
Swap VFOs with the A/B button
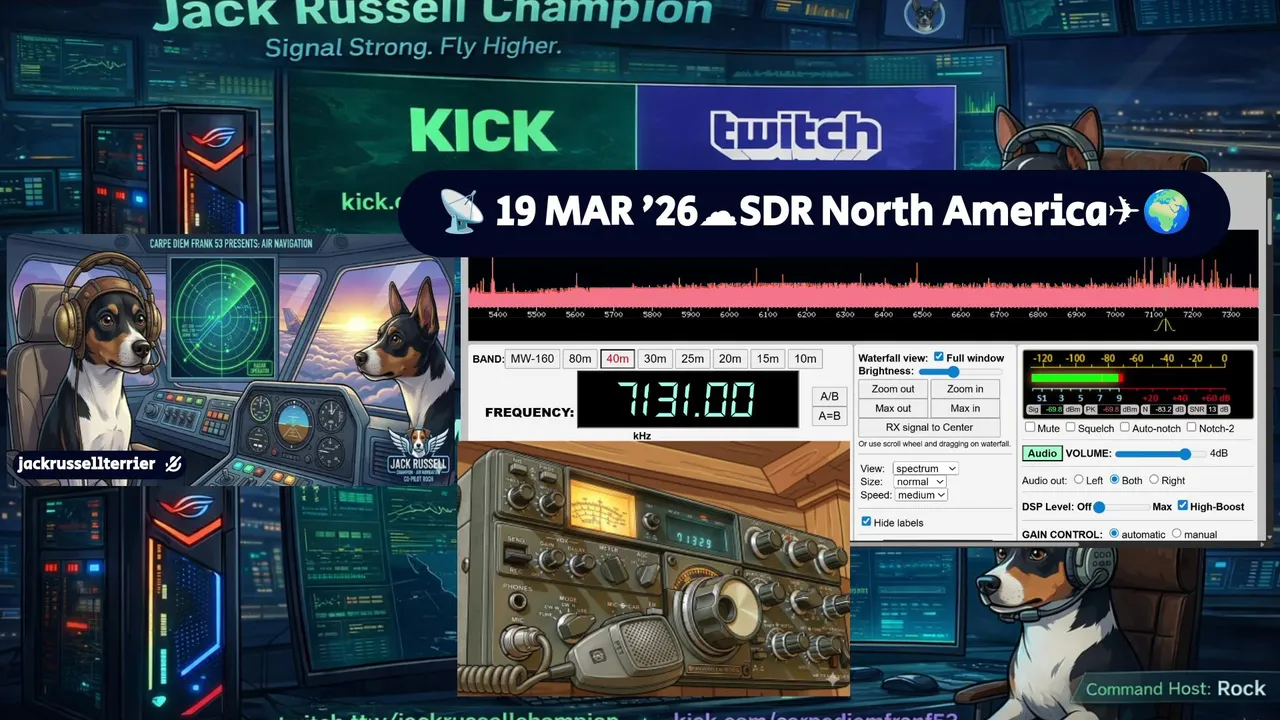(829, 396)
